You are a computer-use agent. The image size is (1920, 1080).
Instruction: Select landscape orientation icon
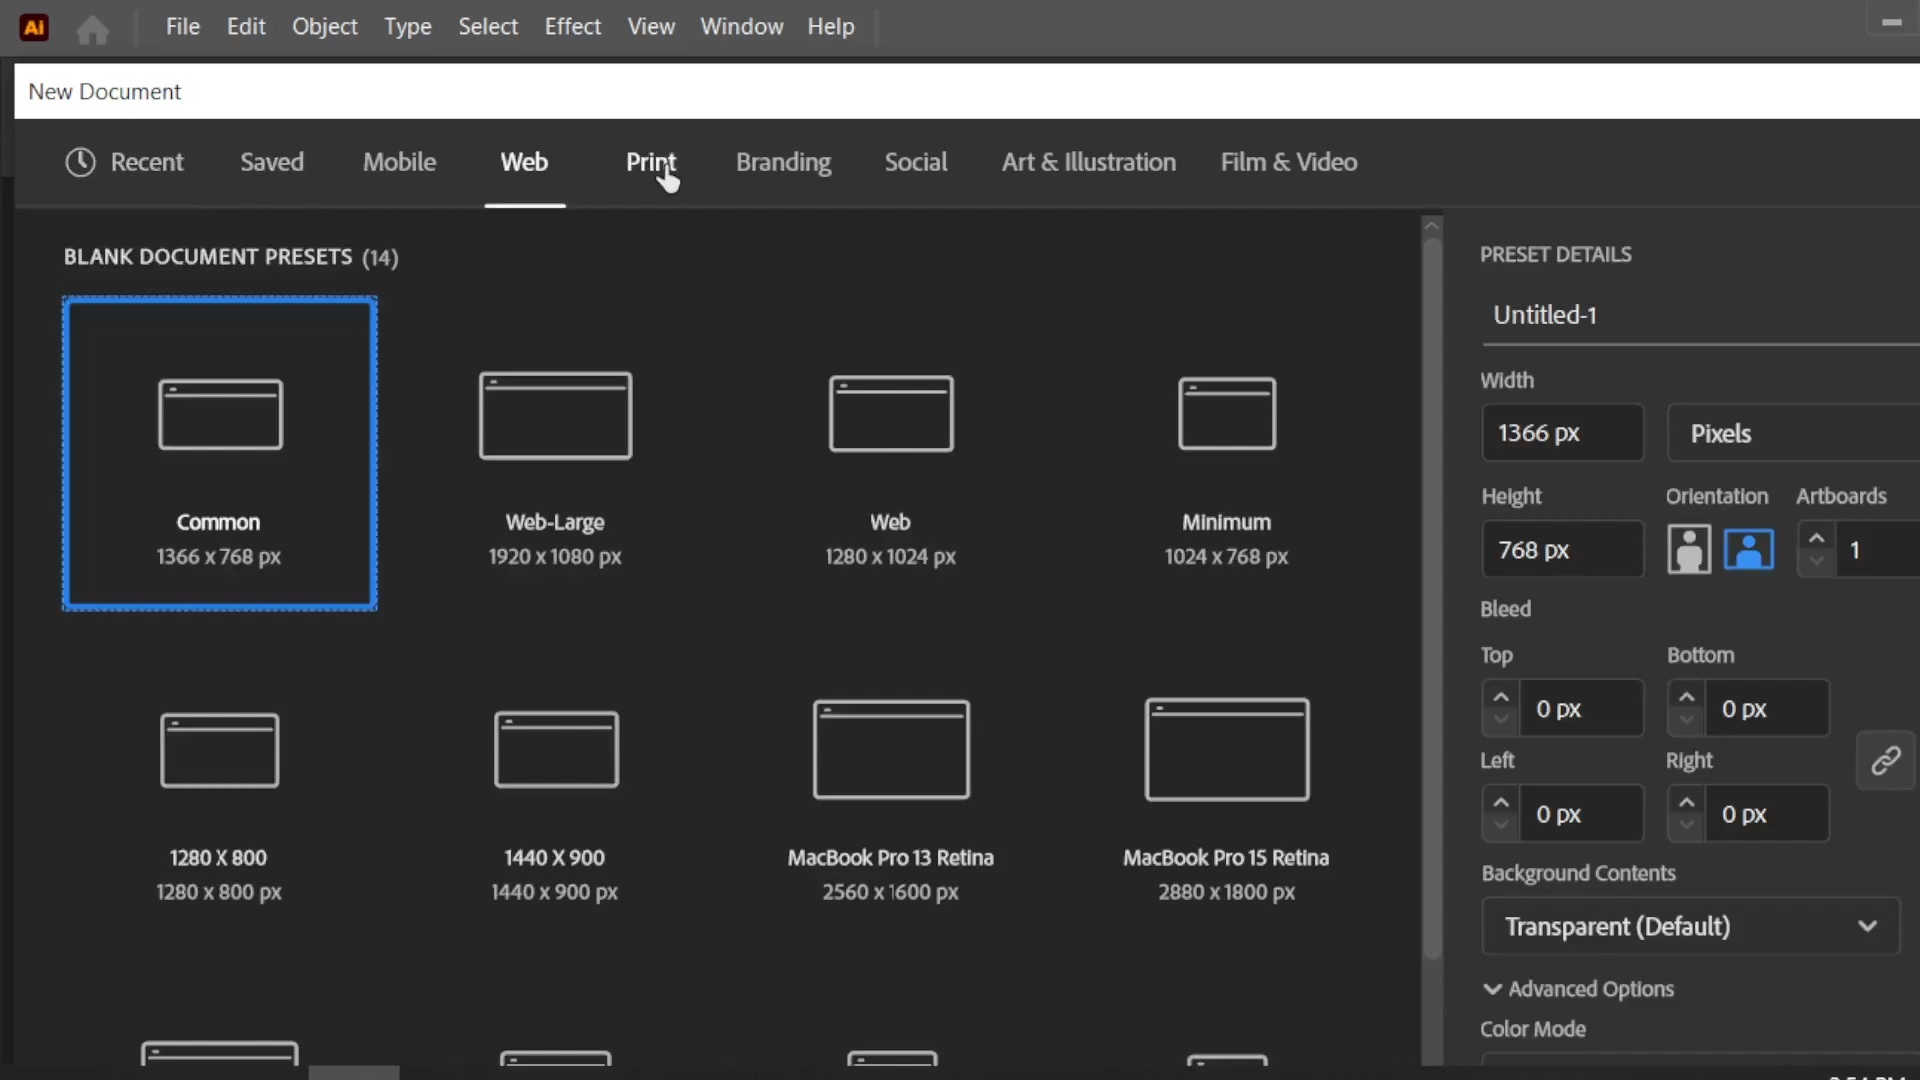1749,549
